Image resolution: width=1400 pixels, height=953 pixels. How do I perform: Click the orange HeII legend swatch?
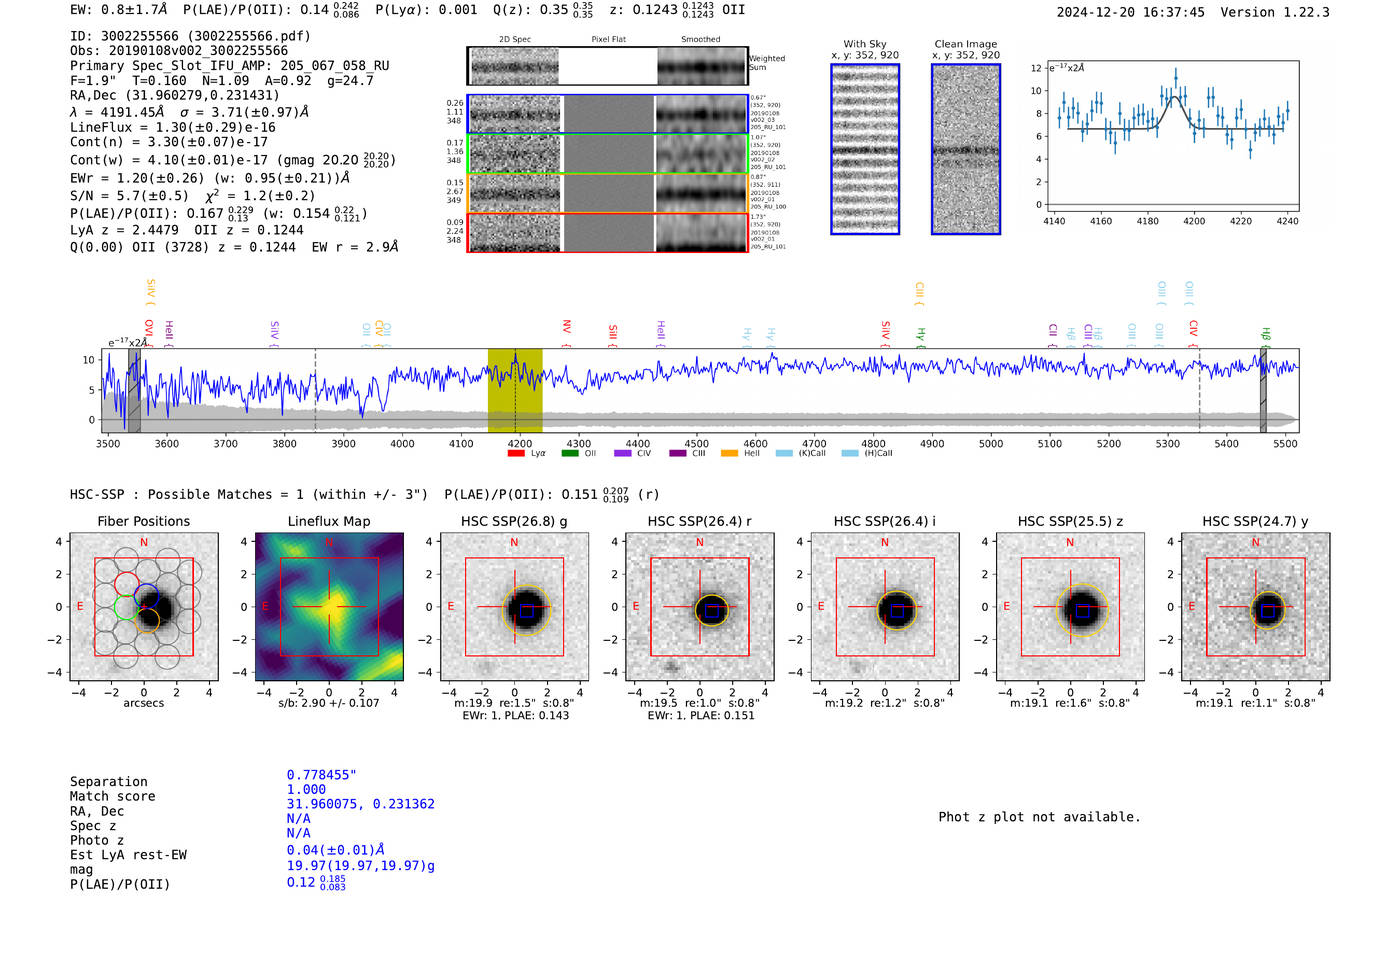(730, 454)
